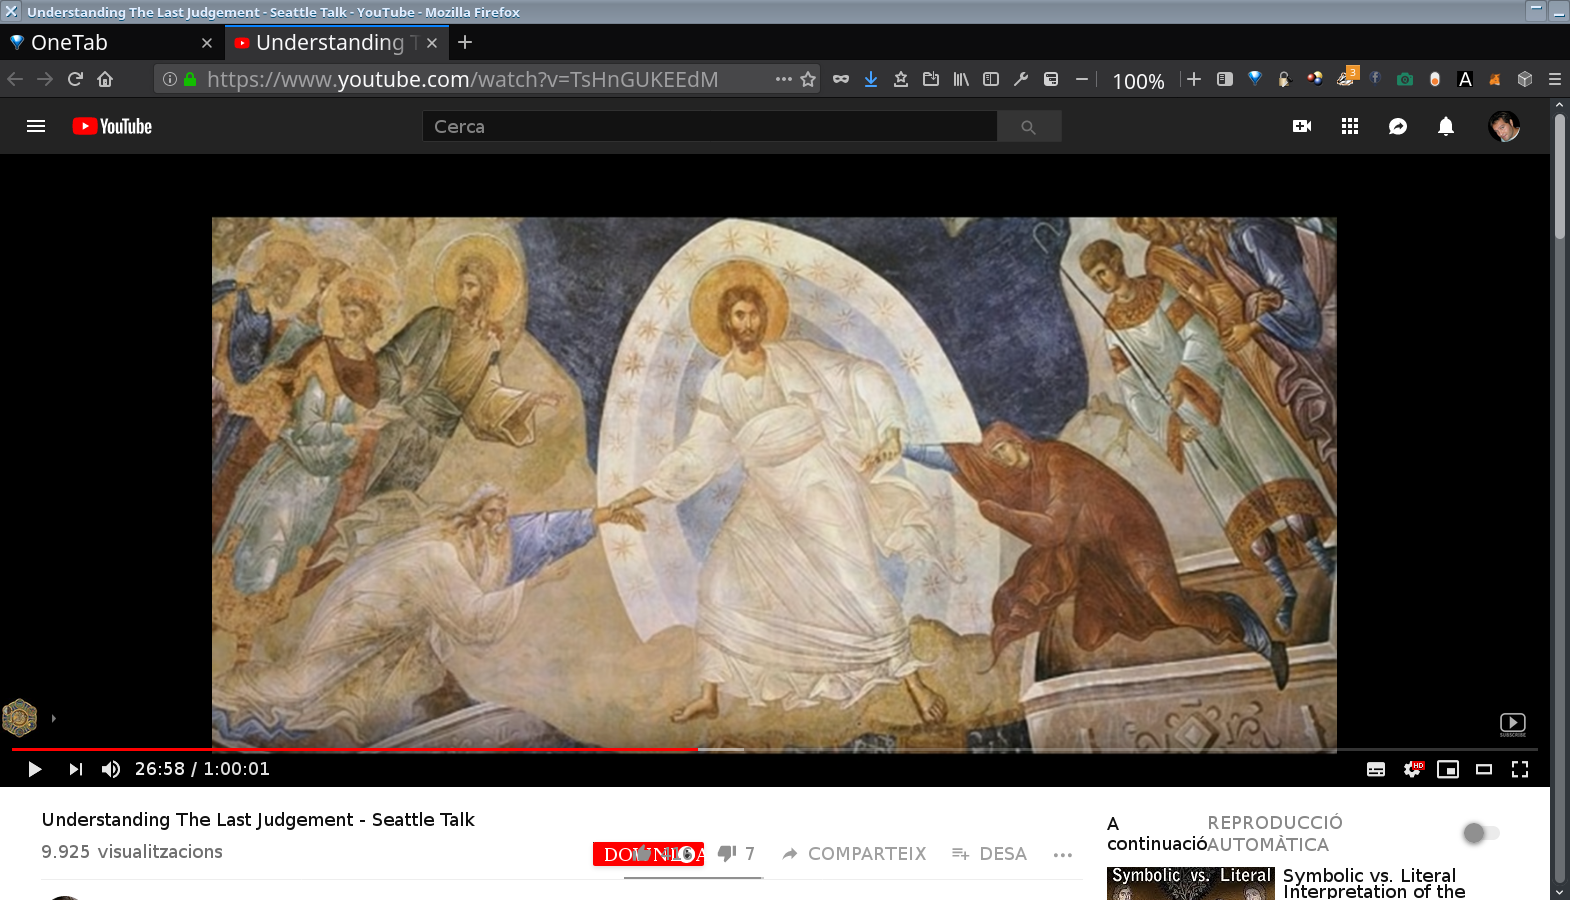Viewport: 1570px width, 900px height.
Task: Open private browsing mask icon
Action: click(841, 79)
